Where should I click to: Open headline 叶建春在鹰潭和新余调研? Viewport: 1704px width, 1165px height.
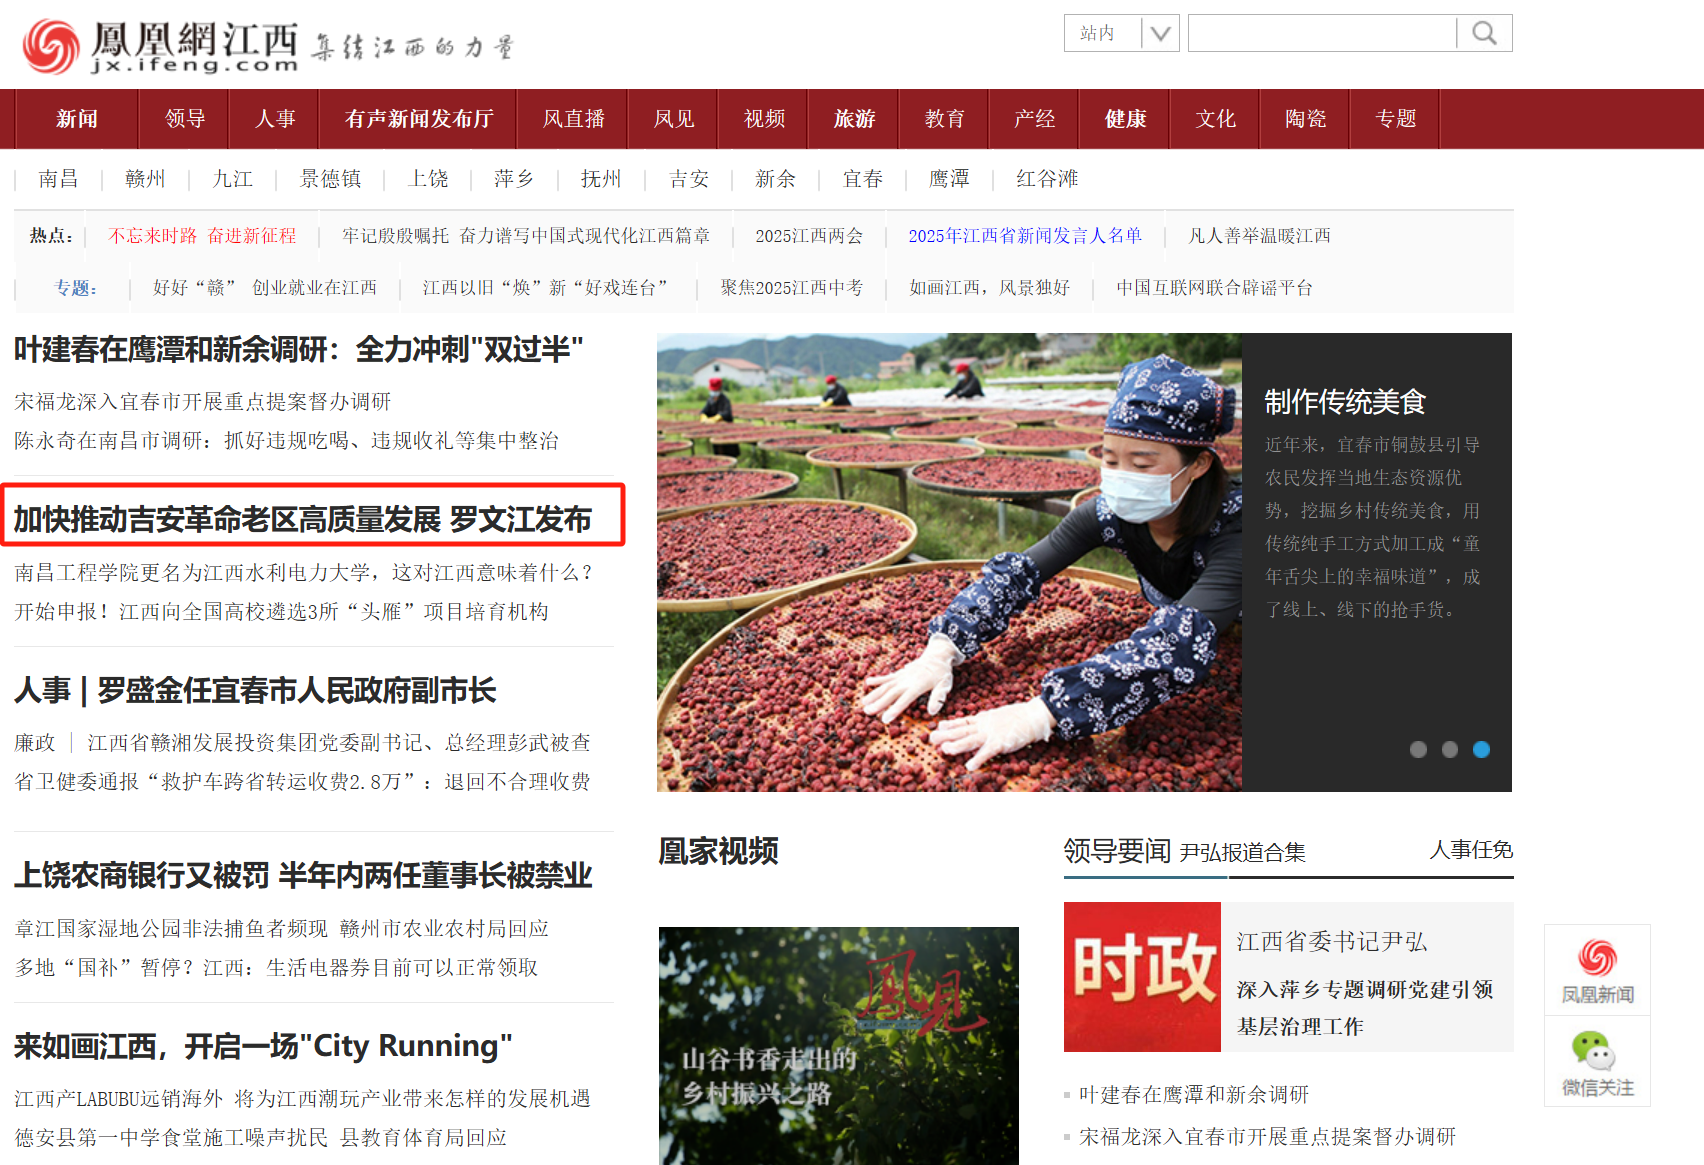click(x=298, y=350)
